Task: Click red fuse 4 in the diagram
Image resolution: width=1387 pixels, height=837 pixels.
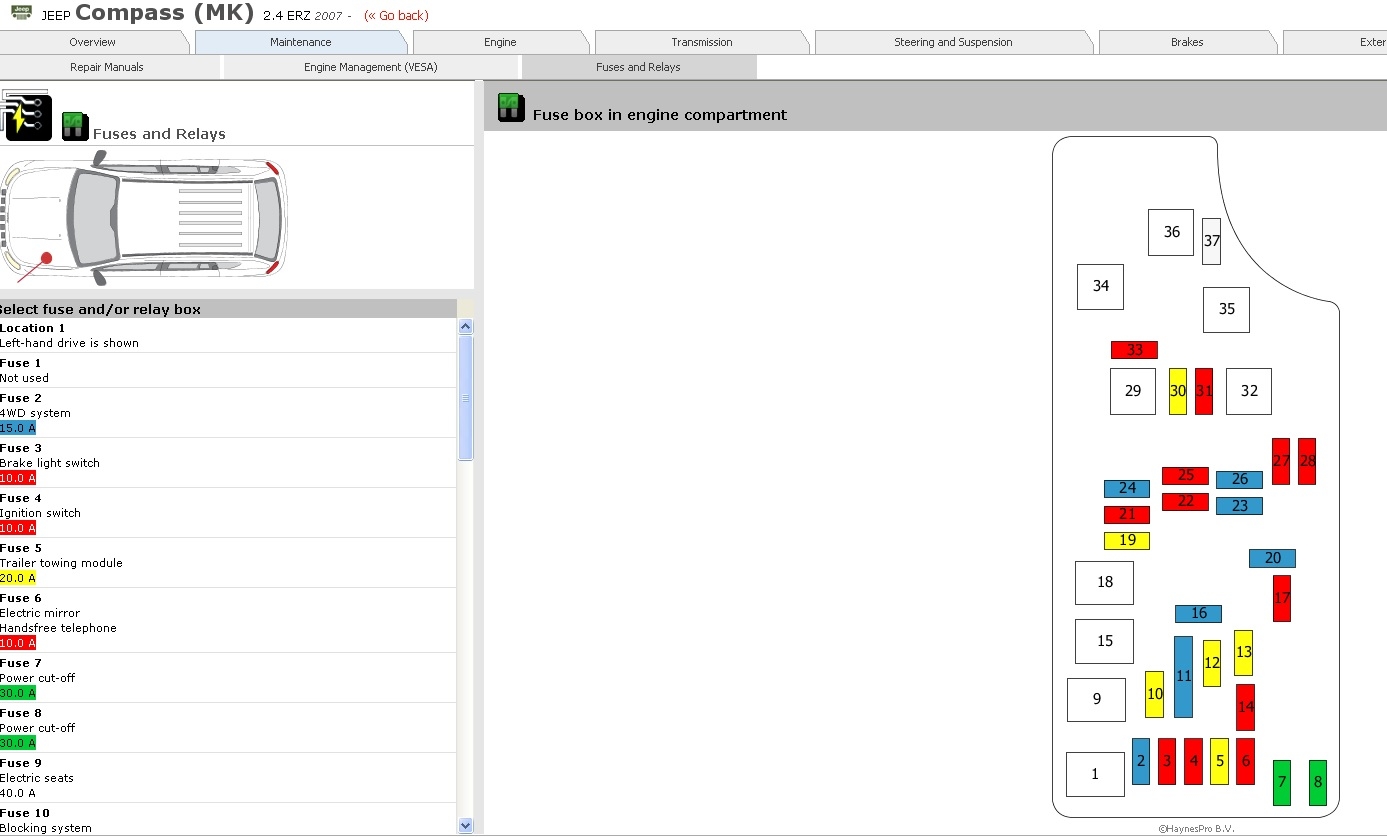Action: click(x=1193, y=761)
